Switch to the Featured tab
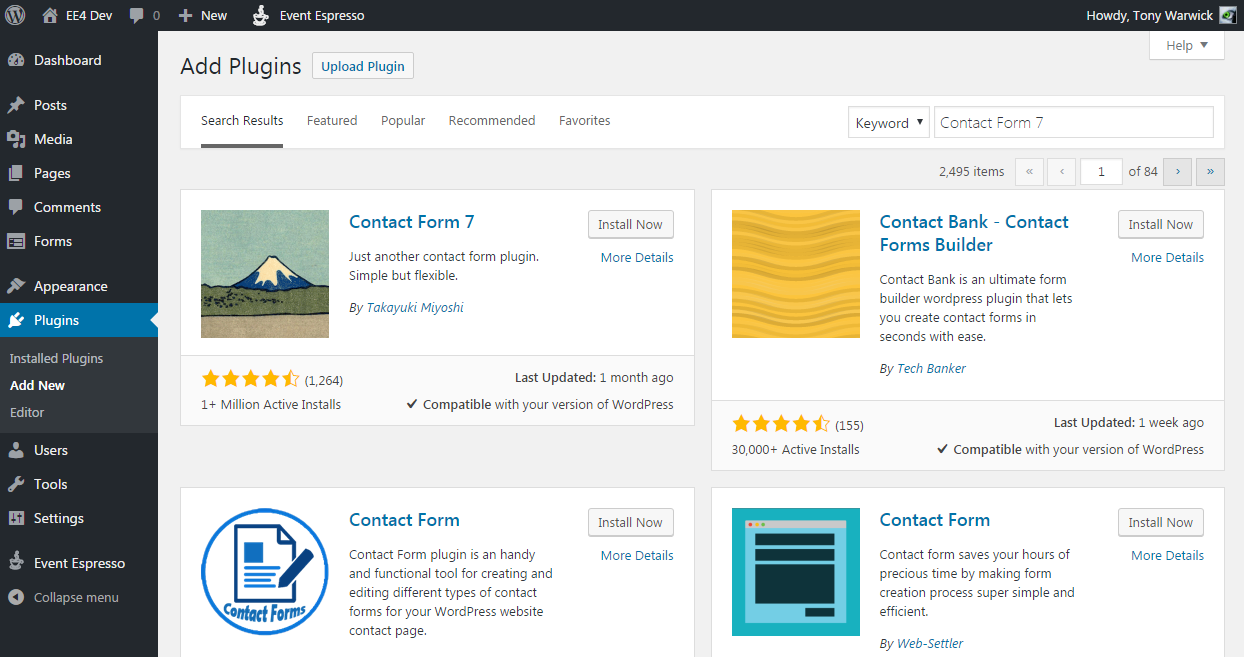This screenshot has width=1244, height=657. click(332, 121)
